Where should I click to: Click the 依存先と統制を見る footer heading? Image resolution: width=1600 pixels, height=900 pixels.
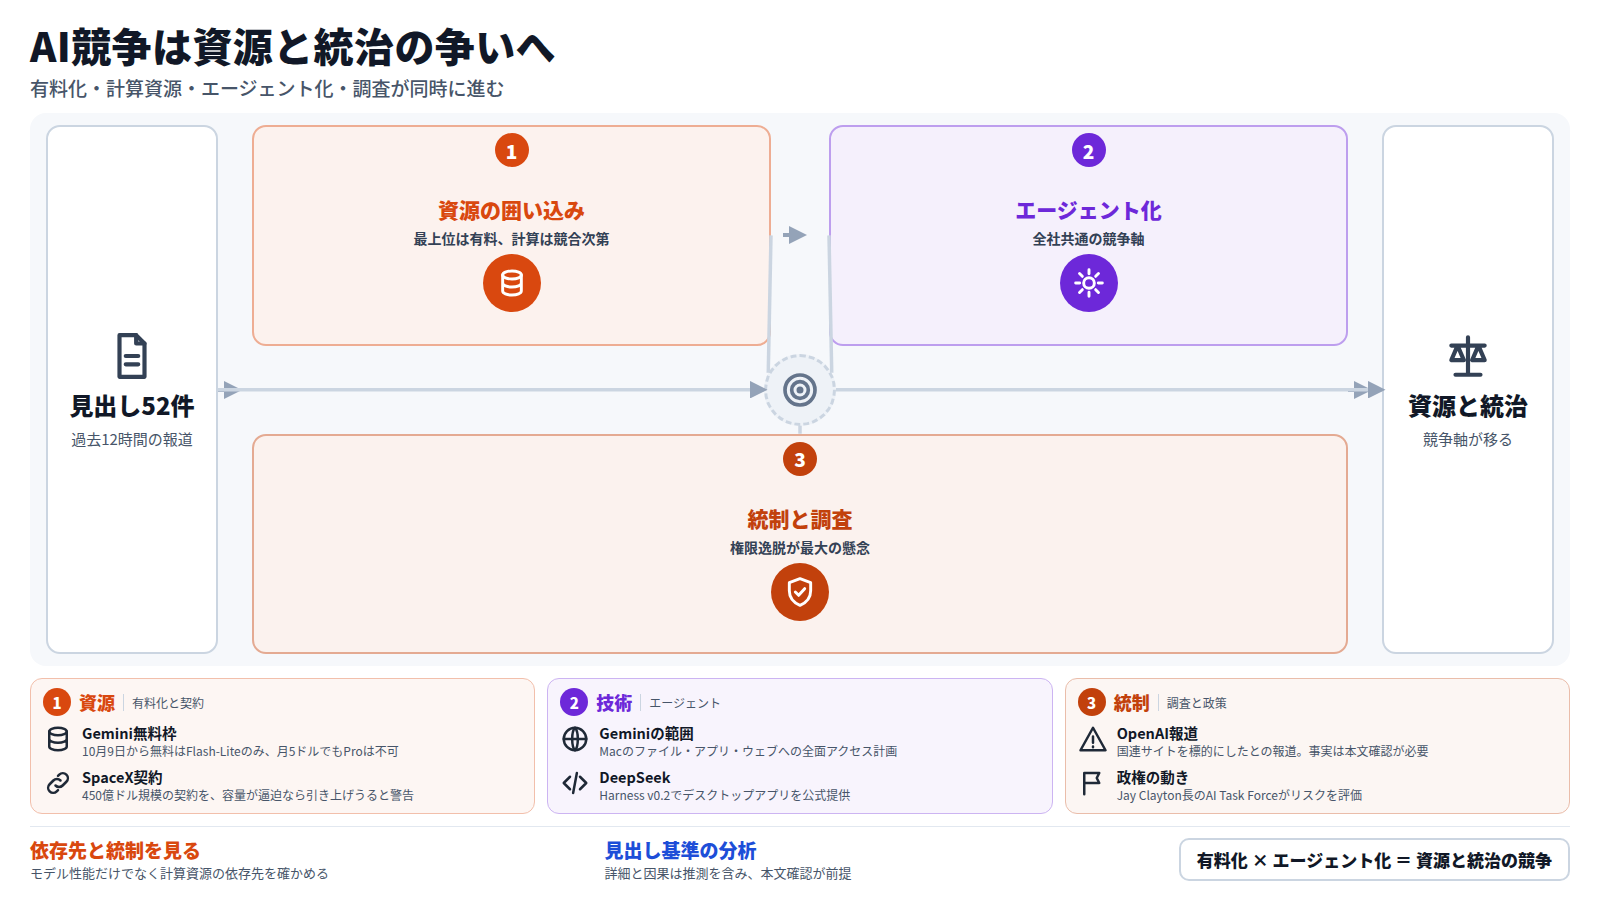coord(115,851)
